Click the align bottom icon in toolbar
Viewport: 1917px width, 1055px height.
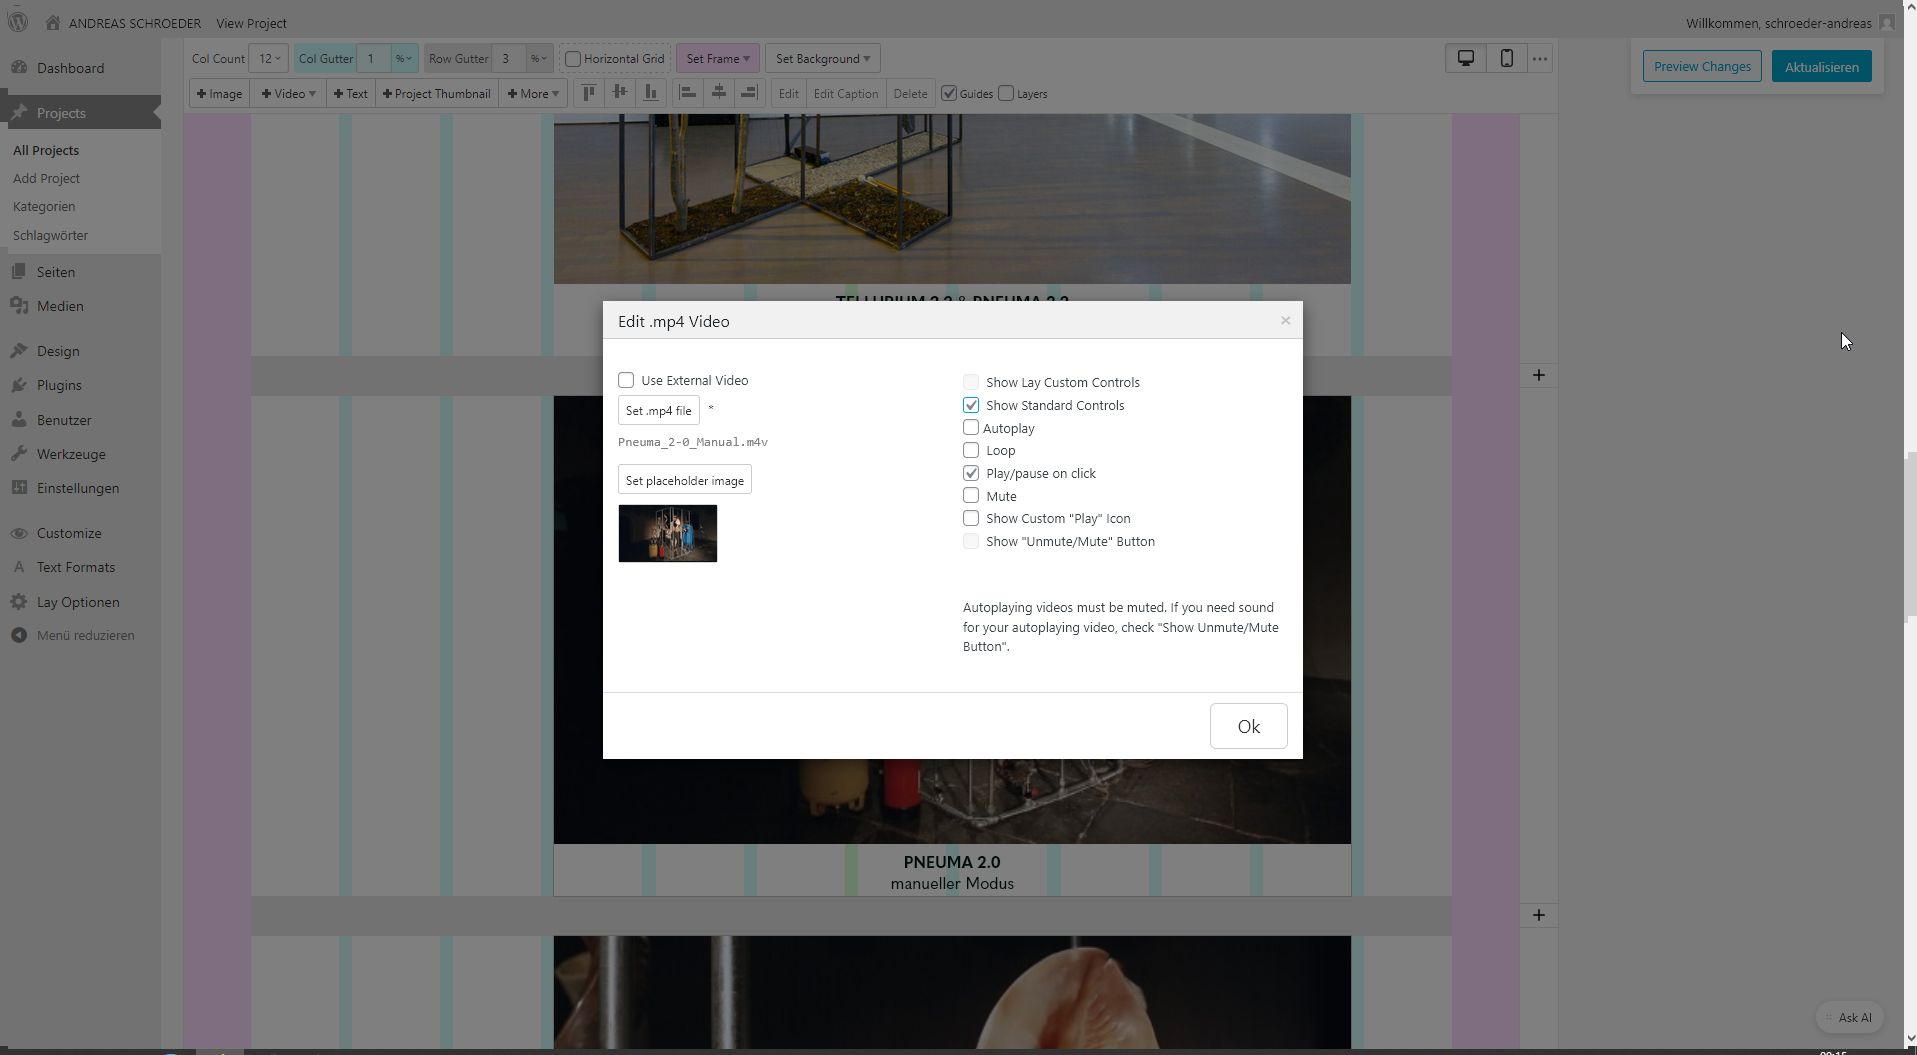click(651, 94)
